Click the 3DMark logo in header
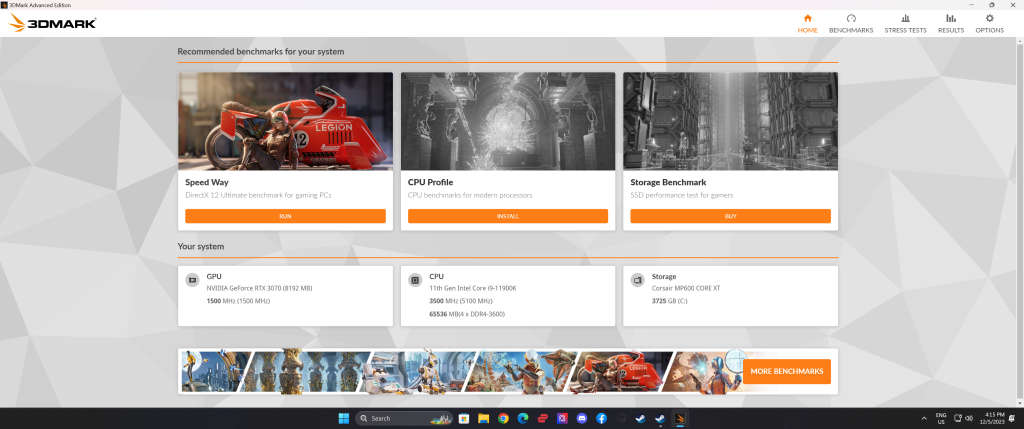Image resolution: width=1024 pixels, height=429 pixels. point(53,23)
